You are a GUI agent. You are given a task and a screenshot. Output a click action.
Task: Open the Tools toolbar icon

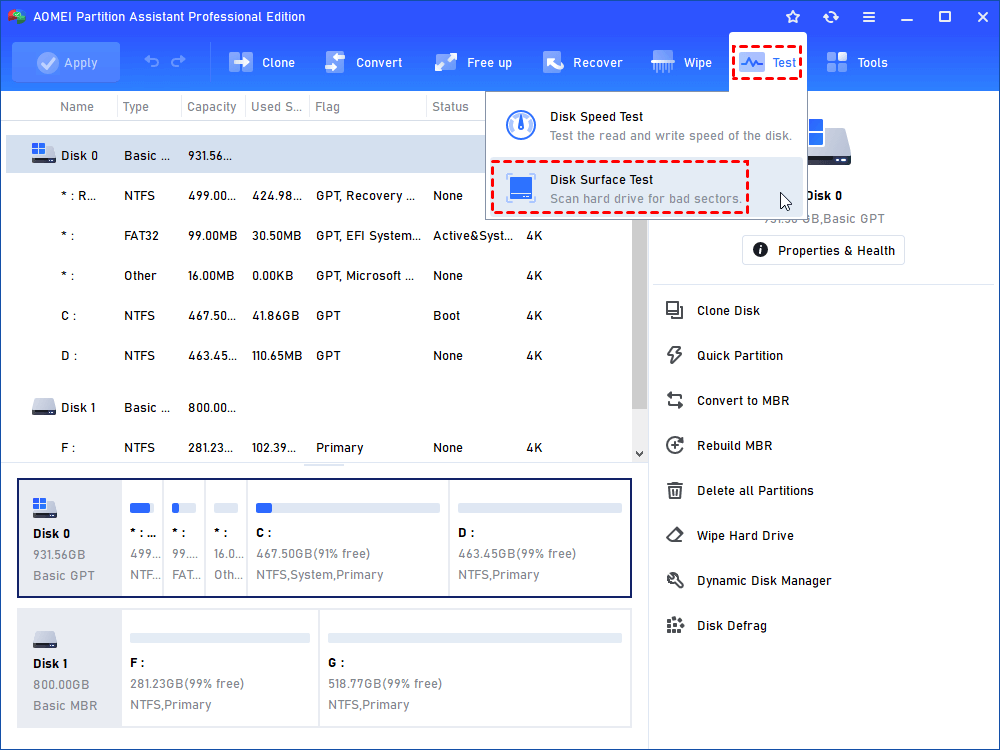click(857, 62)
